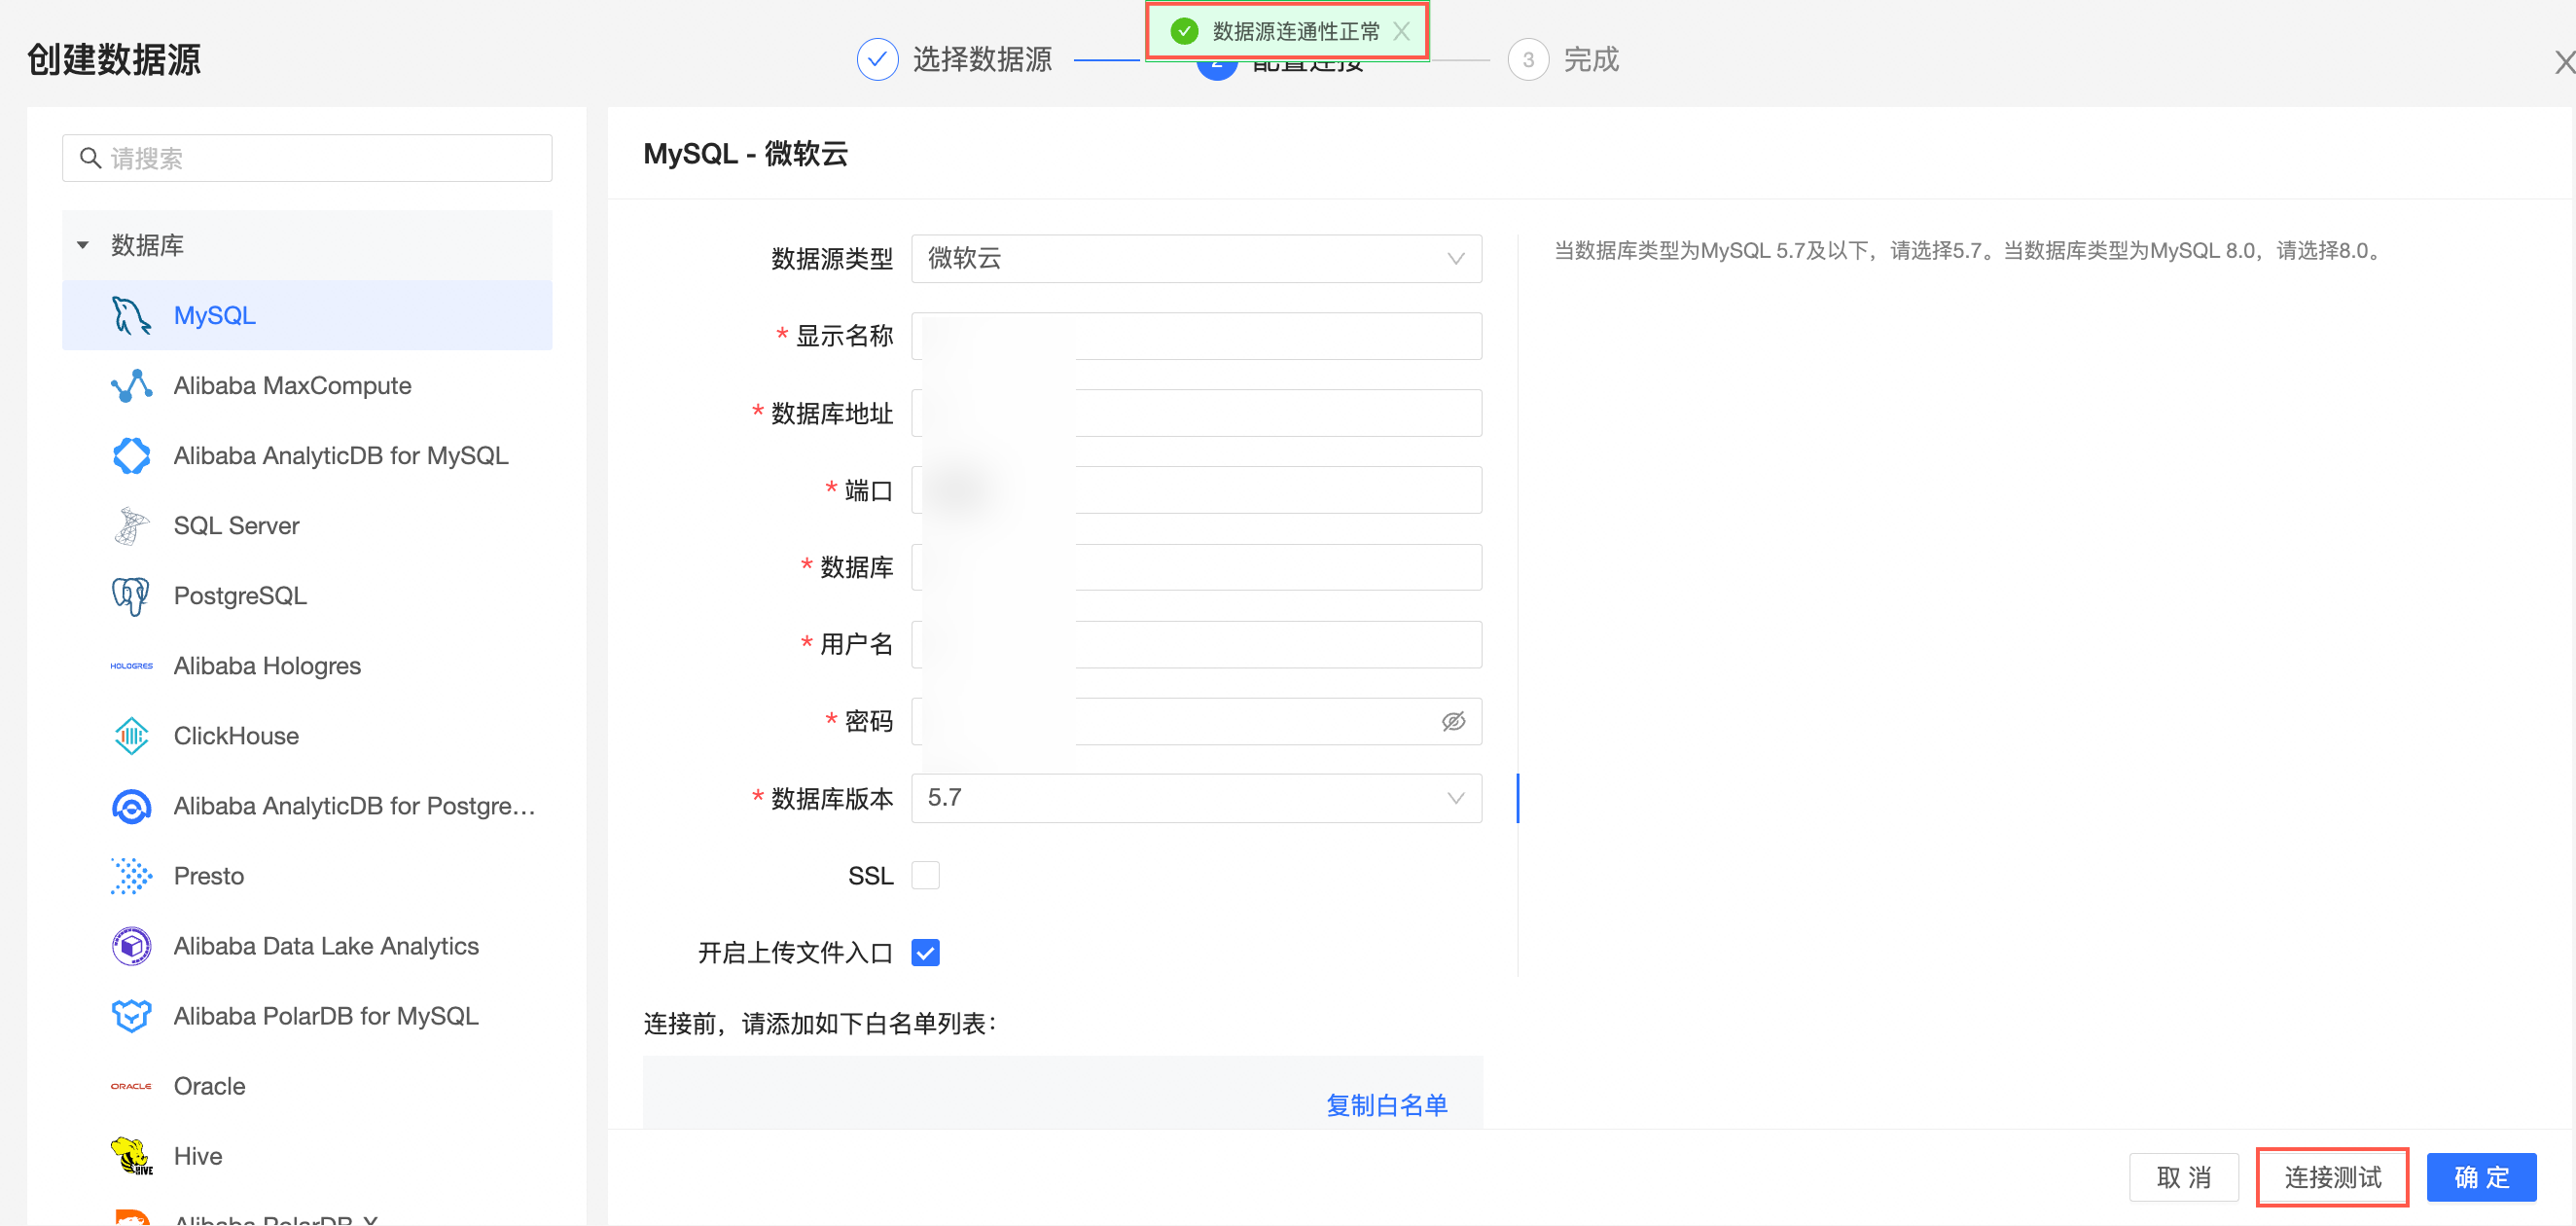Screen dimensions: 2576x1226
Task: Click the 数据库地址 input field
Action: [1196, 413]
